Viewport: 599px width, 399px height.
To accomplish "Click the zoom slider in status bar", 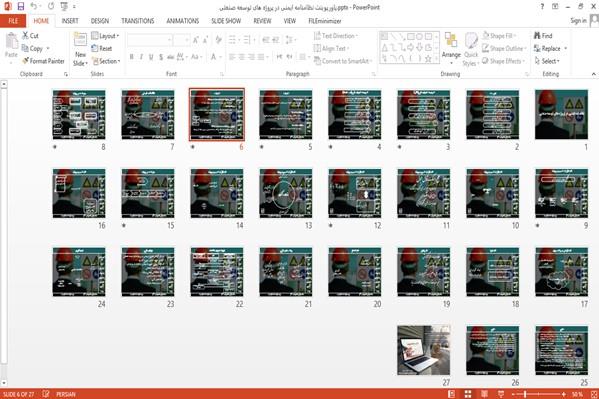I will (539, 394).
